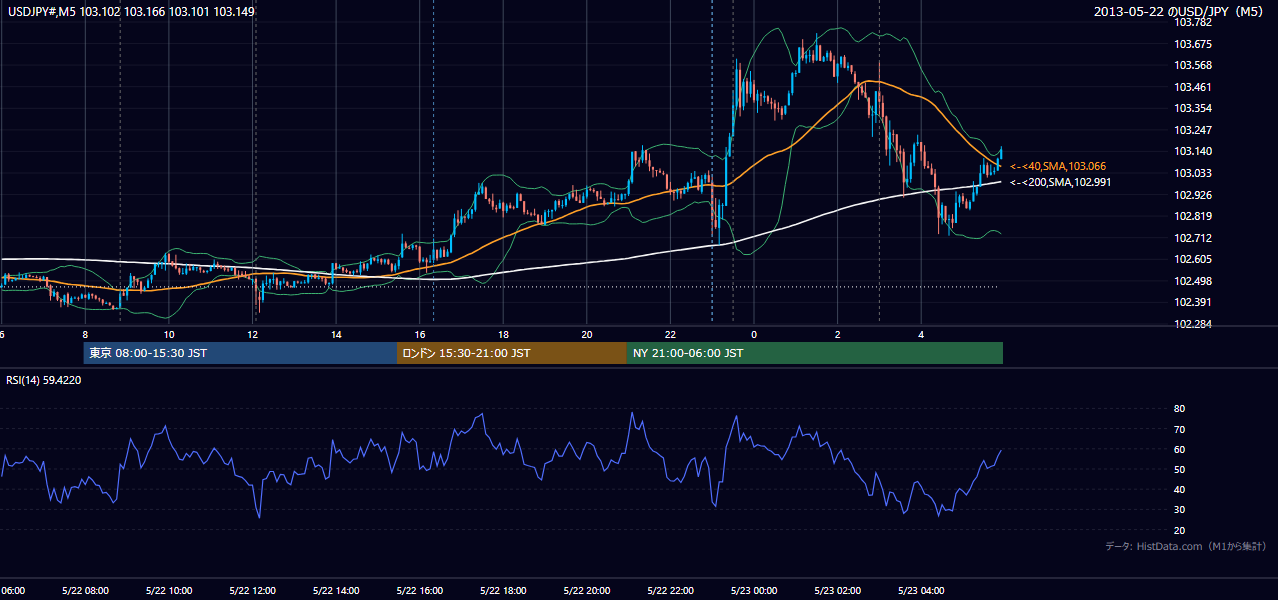The height and width of the screenshot is (600, 1278).
Task: Click price axis value 102.819
Action: point(1193,216)
